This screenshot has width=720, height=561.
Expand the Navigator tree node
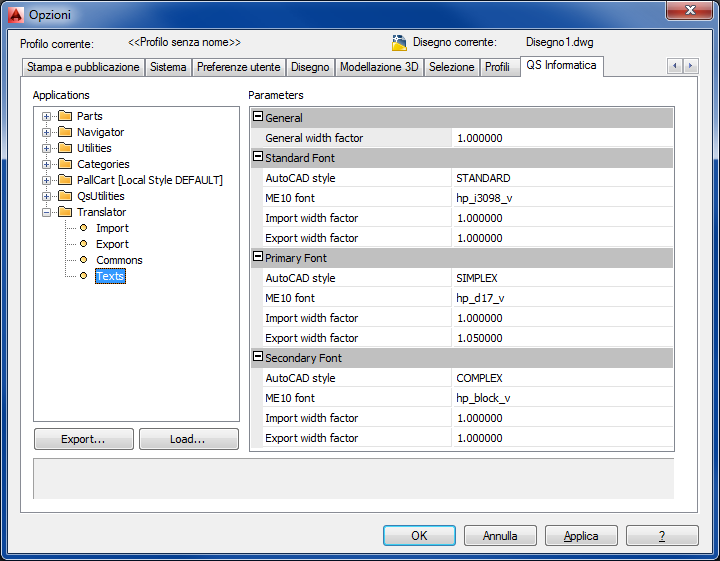tap(46, 132)
